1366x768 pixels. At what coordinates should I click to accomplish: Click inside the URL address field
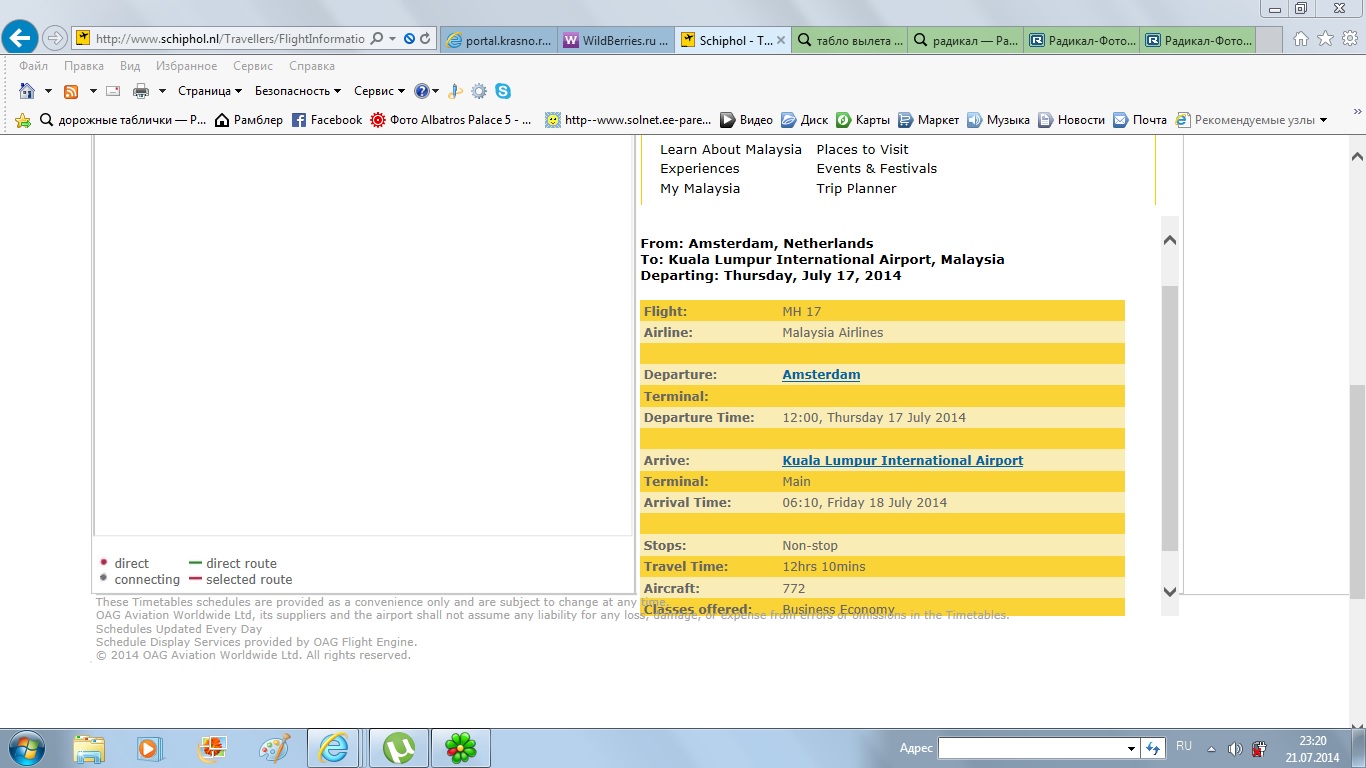228,39
